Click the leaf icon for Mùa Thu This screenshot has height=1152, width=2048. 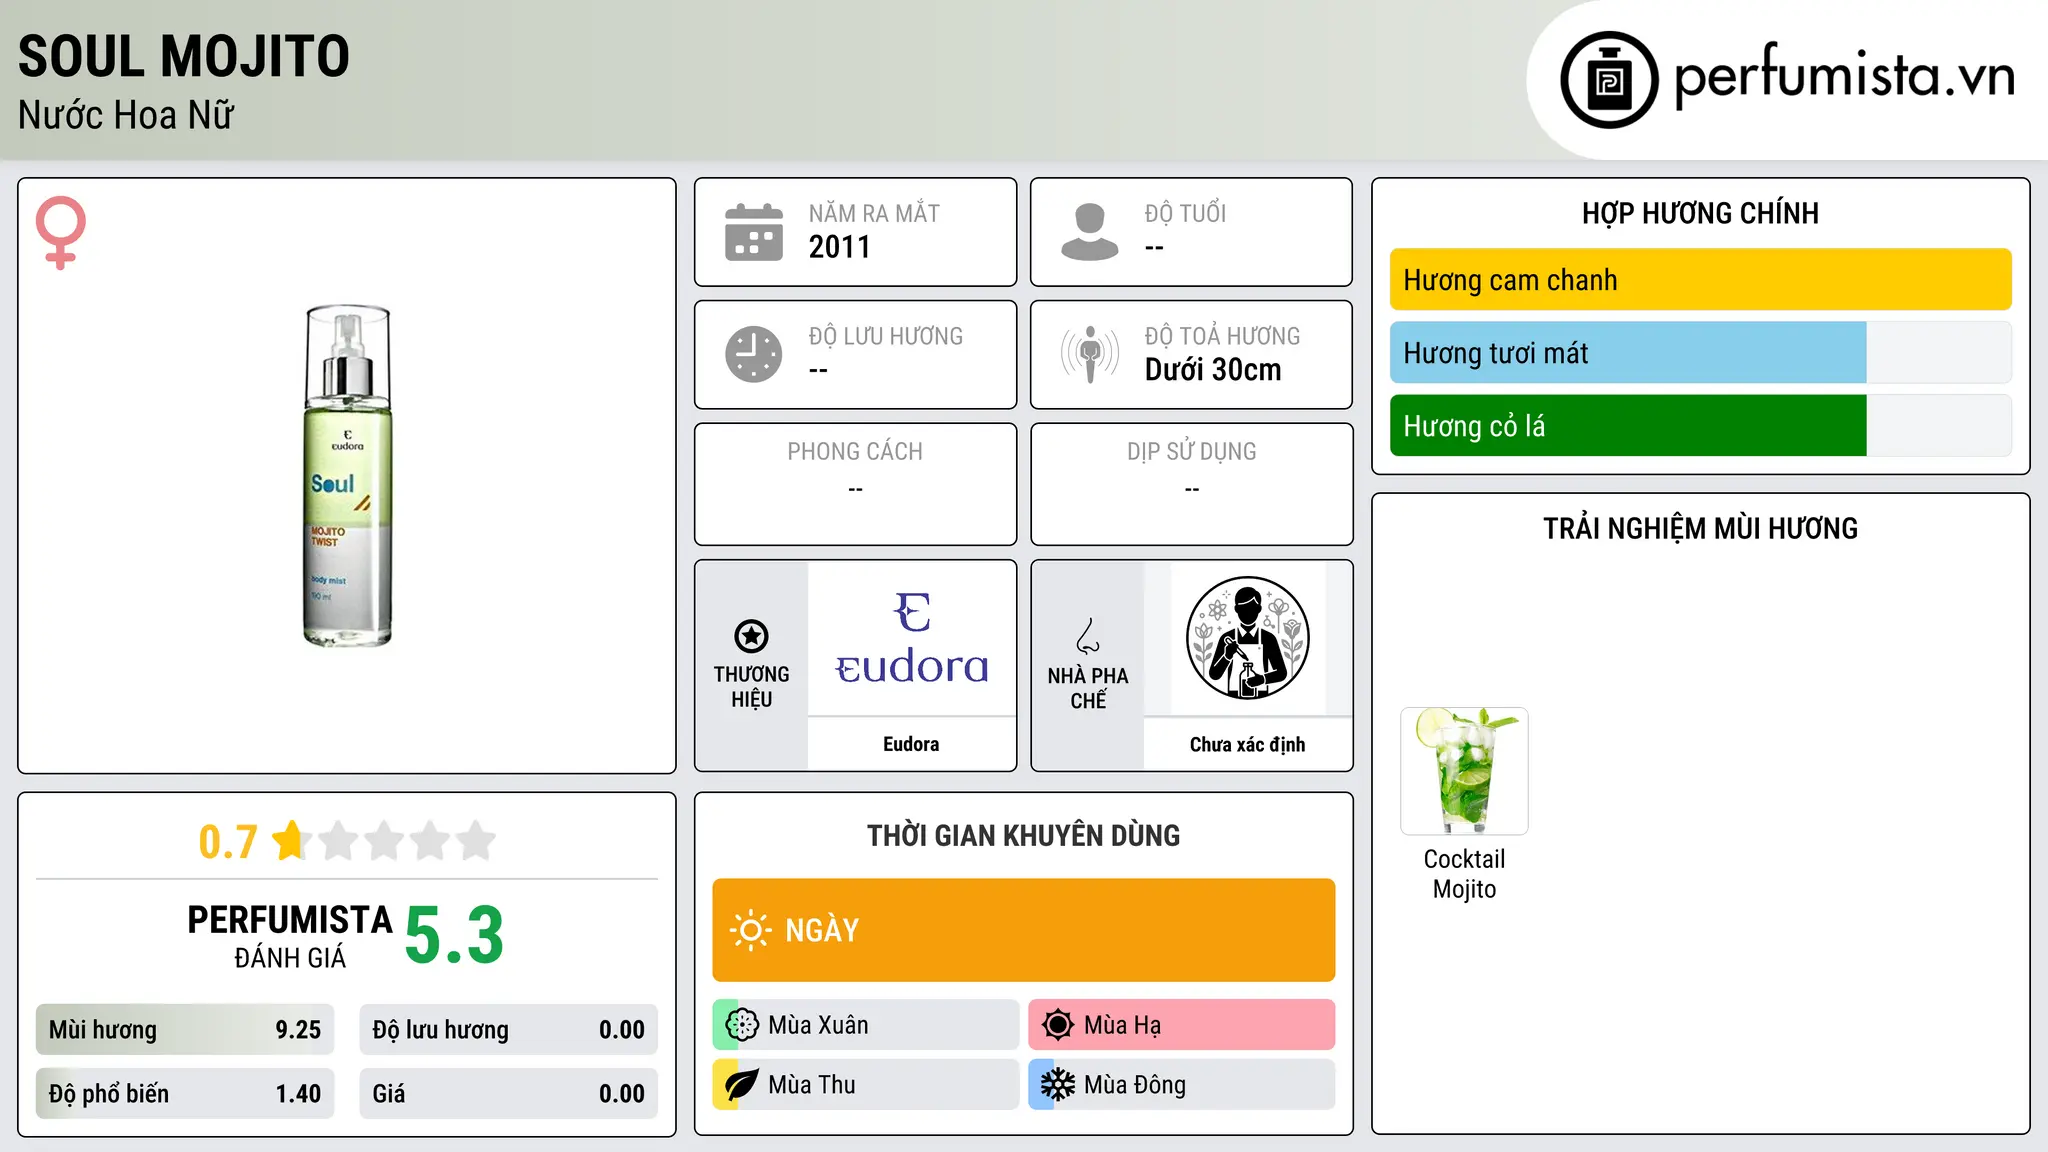pyautogui.click(x=742, y=1085)
